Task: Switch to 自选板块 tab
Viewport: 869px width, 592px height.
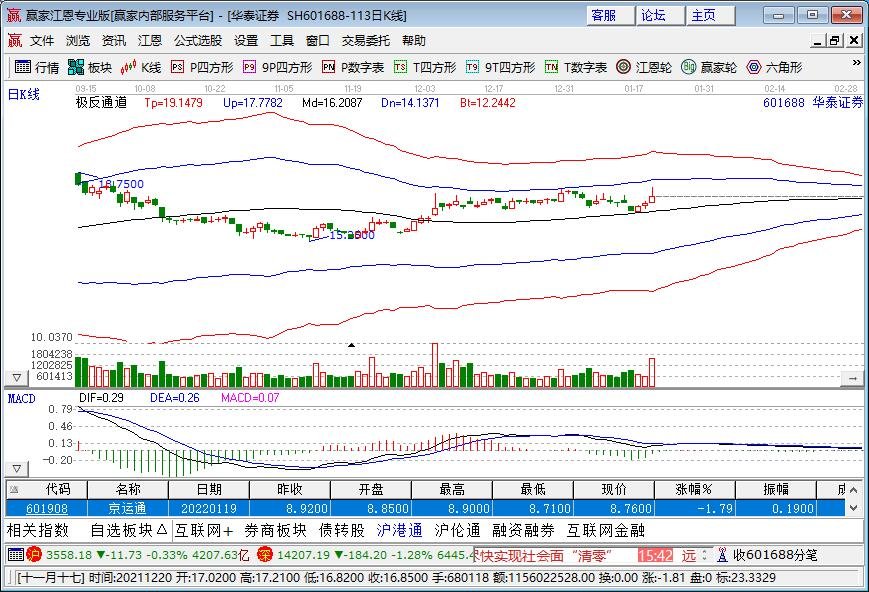Action: (129, 530)
